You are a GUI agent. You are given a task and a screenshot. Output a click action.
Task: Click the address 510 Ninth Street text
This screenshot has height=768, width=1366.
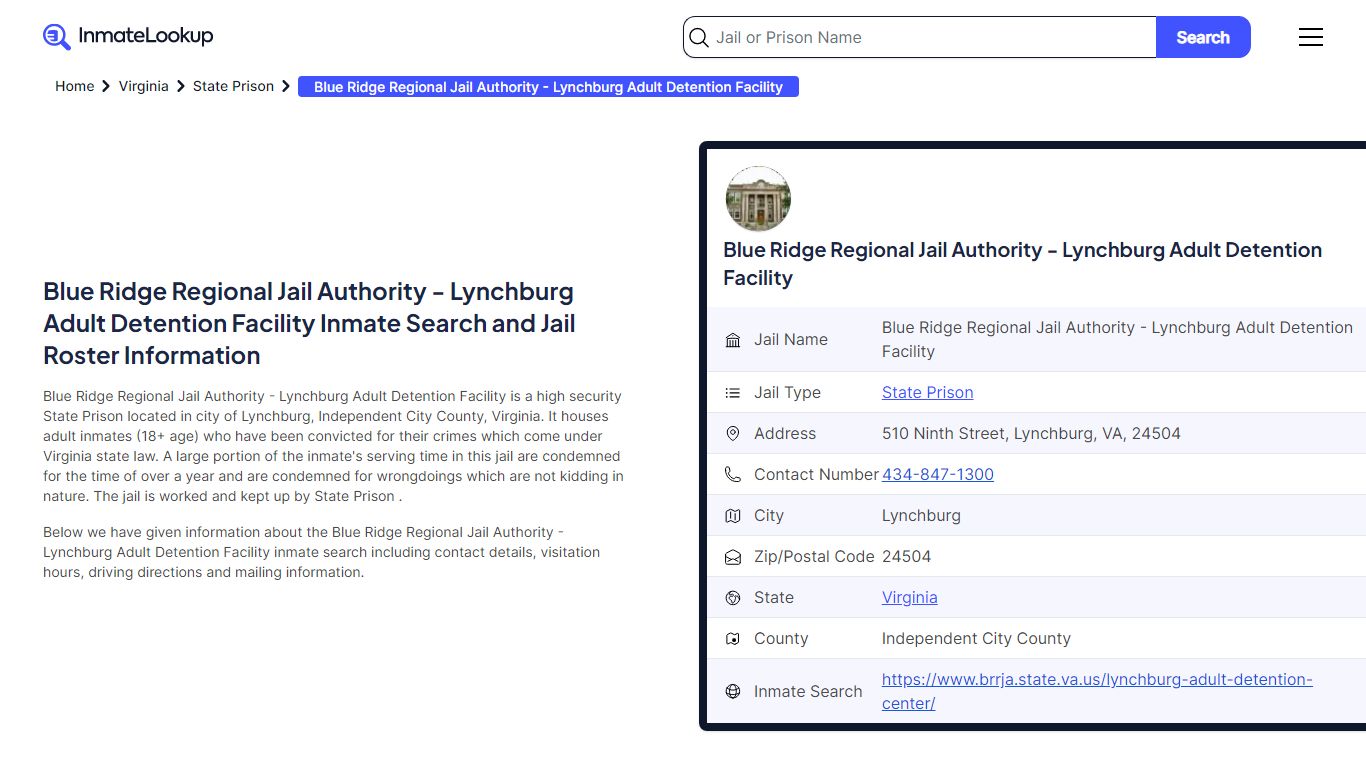tap(1031, 434)
